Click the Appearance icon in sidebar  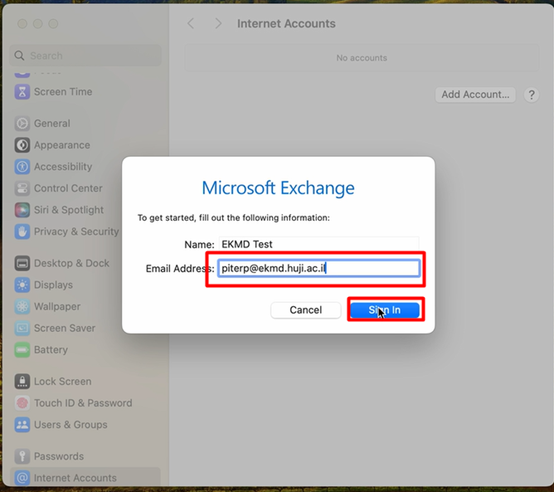click(x=22, y=145)
